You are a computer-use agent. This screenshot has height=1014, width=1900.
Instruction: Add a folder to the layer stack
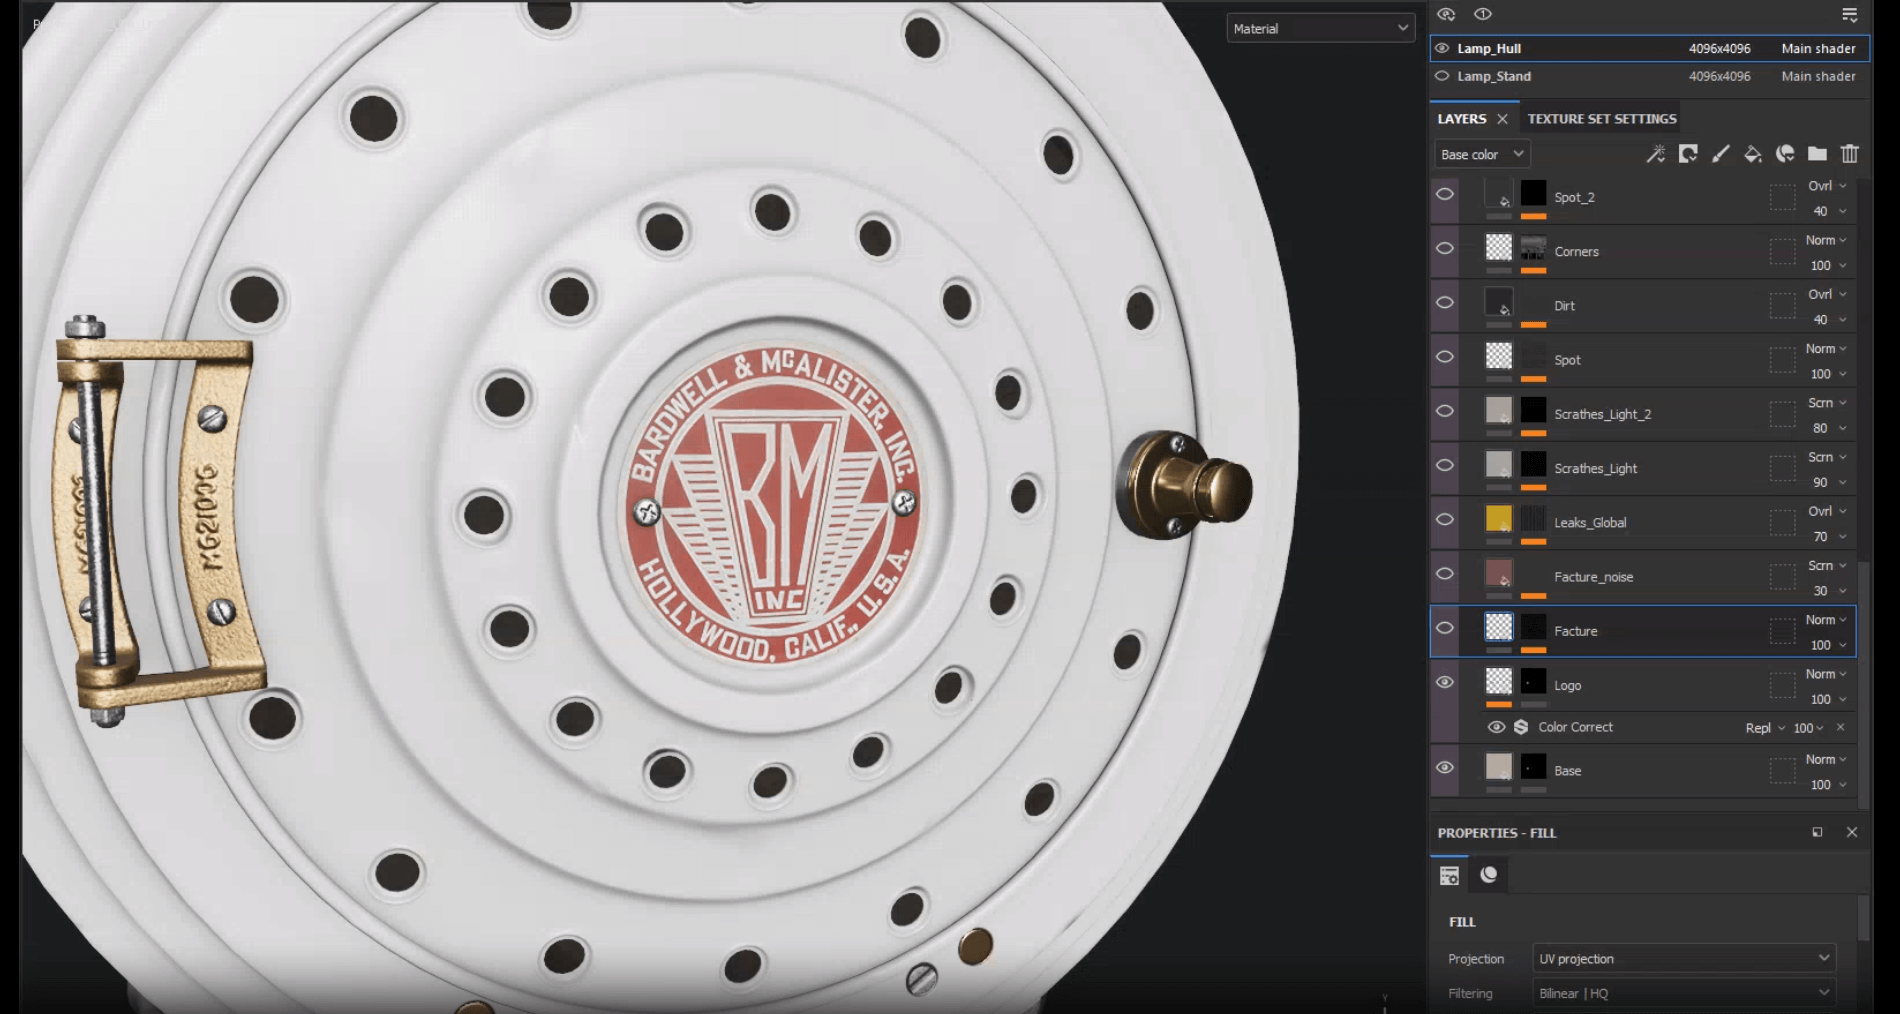pos(1817,154)
